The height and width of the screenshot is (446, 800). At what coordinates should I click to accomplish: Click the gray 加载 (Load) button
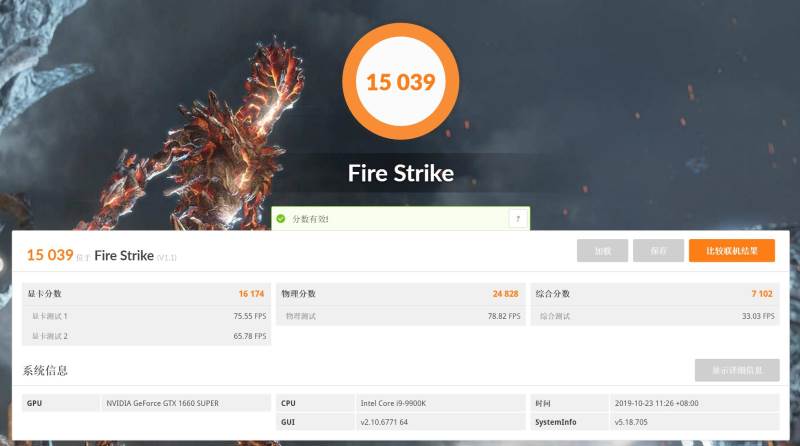(x=603, y=251)
